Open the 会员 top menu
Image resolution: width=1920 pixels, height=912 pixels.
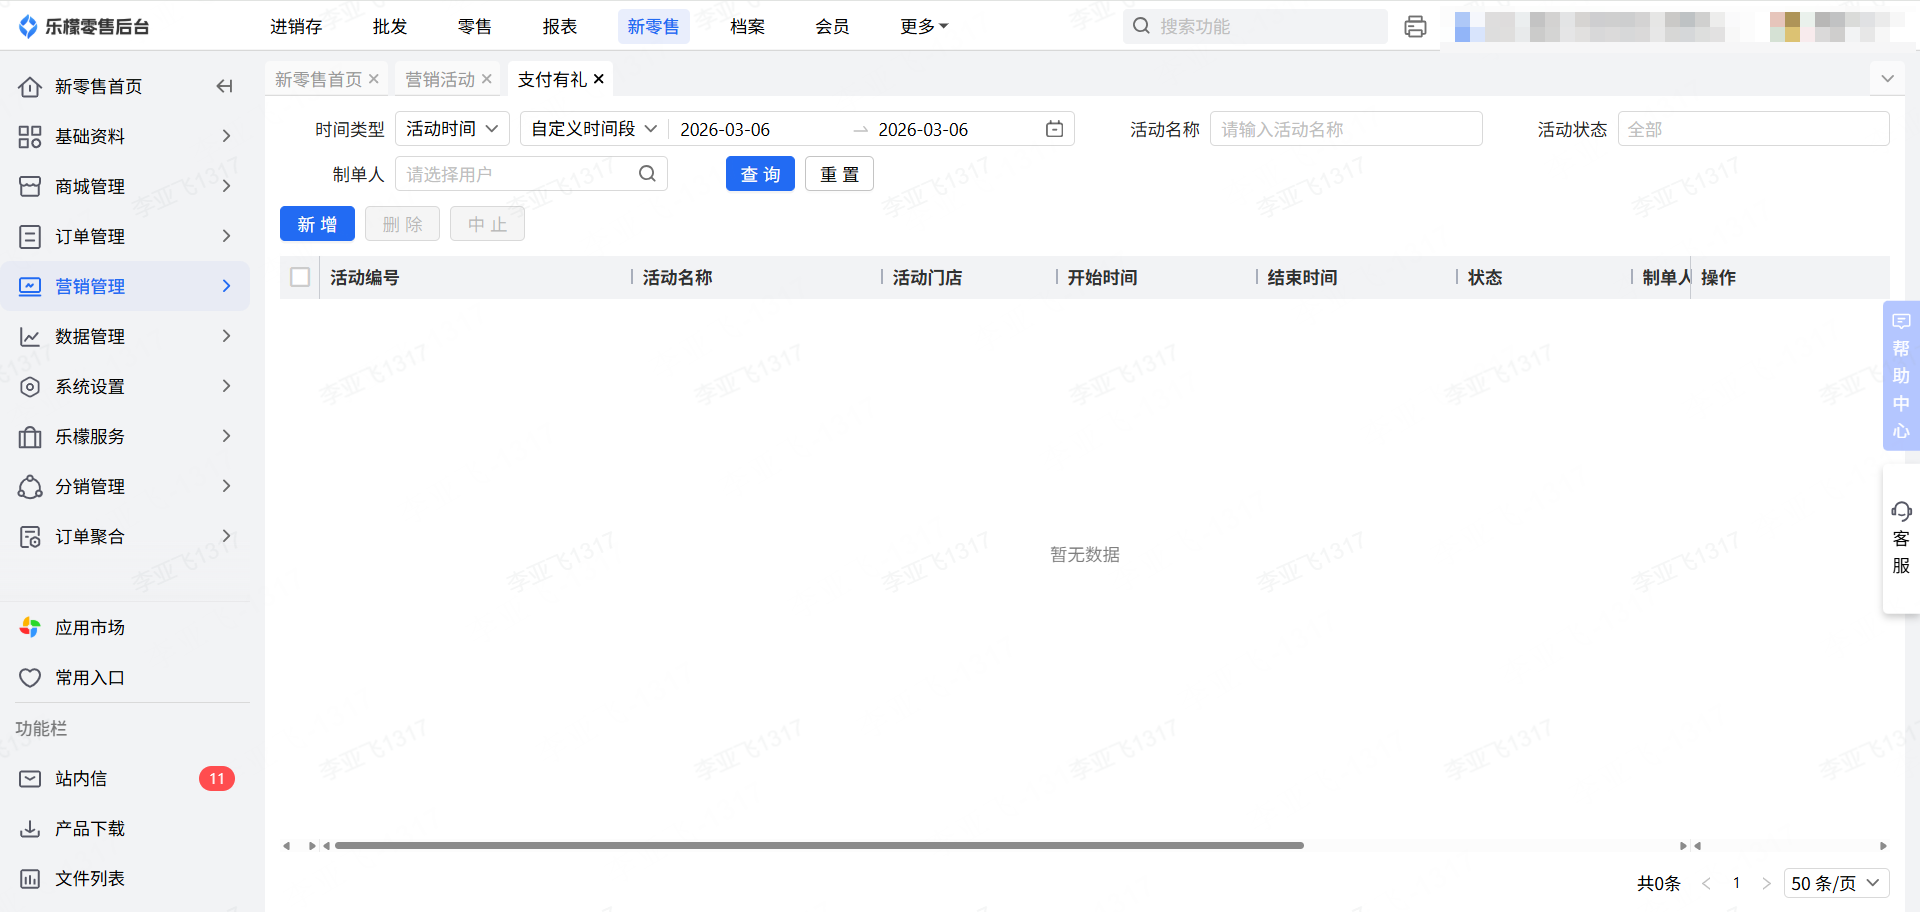coord(832,27)
